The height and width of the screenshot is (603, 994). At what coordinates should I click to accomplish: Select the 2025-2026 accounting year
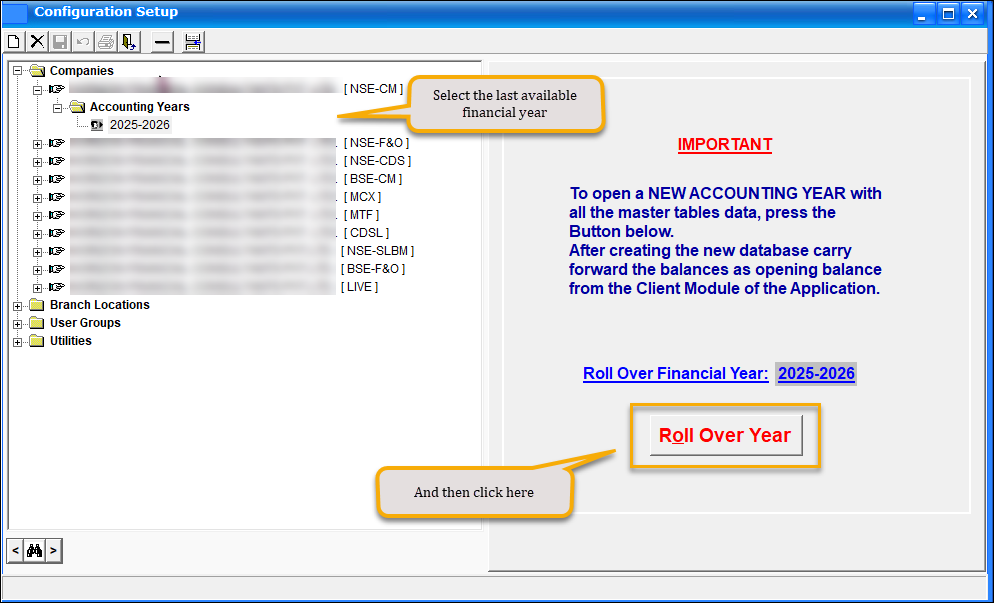click(x=139, y=125)
